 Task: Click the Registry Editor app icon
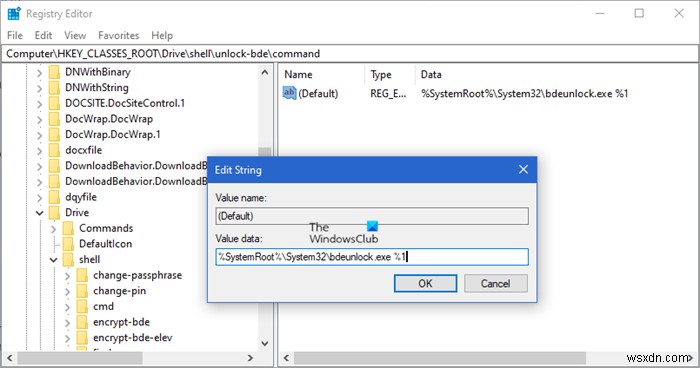click(14, 14)
